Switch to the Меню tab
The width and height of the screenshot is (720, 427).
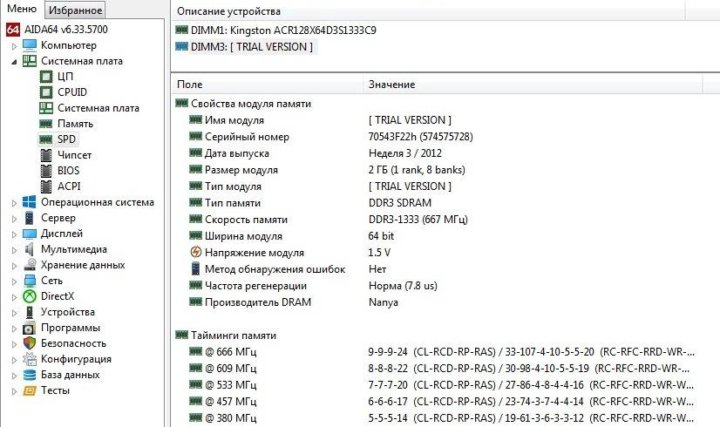tap(22, 9)
